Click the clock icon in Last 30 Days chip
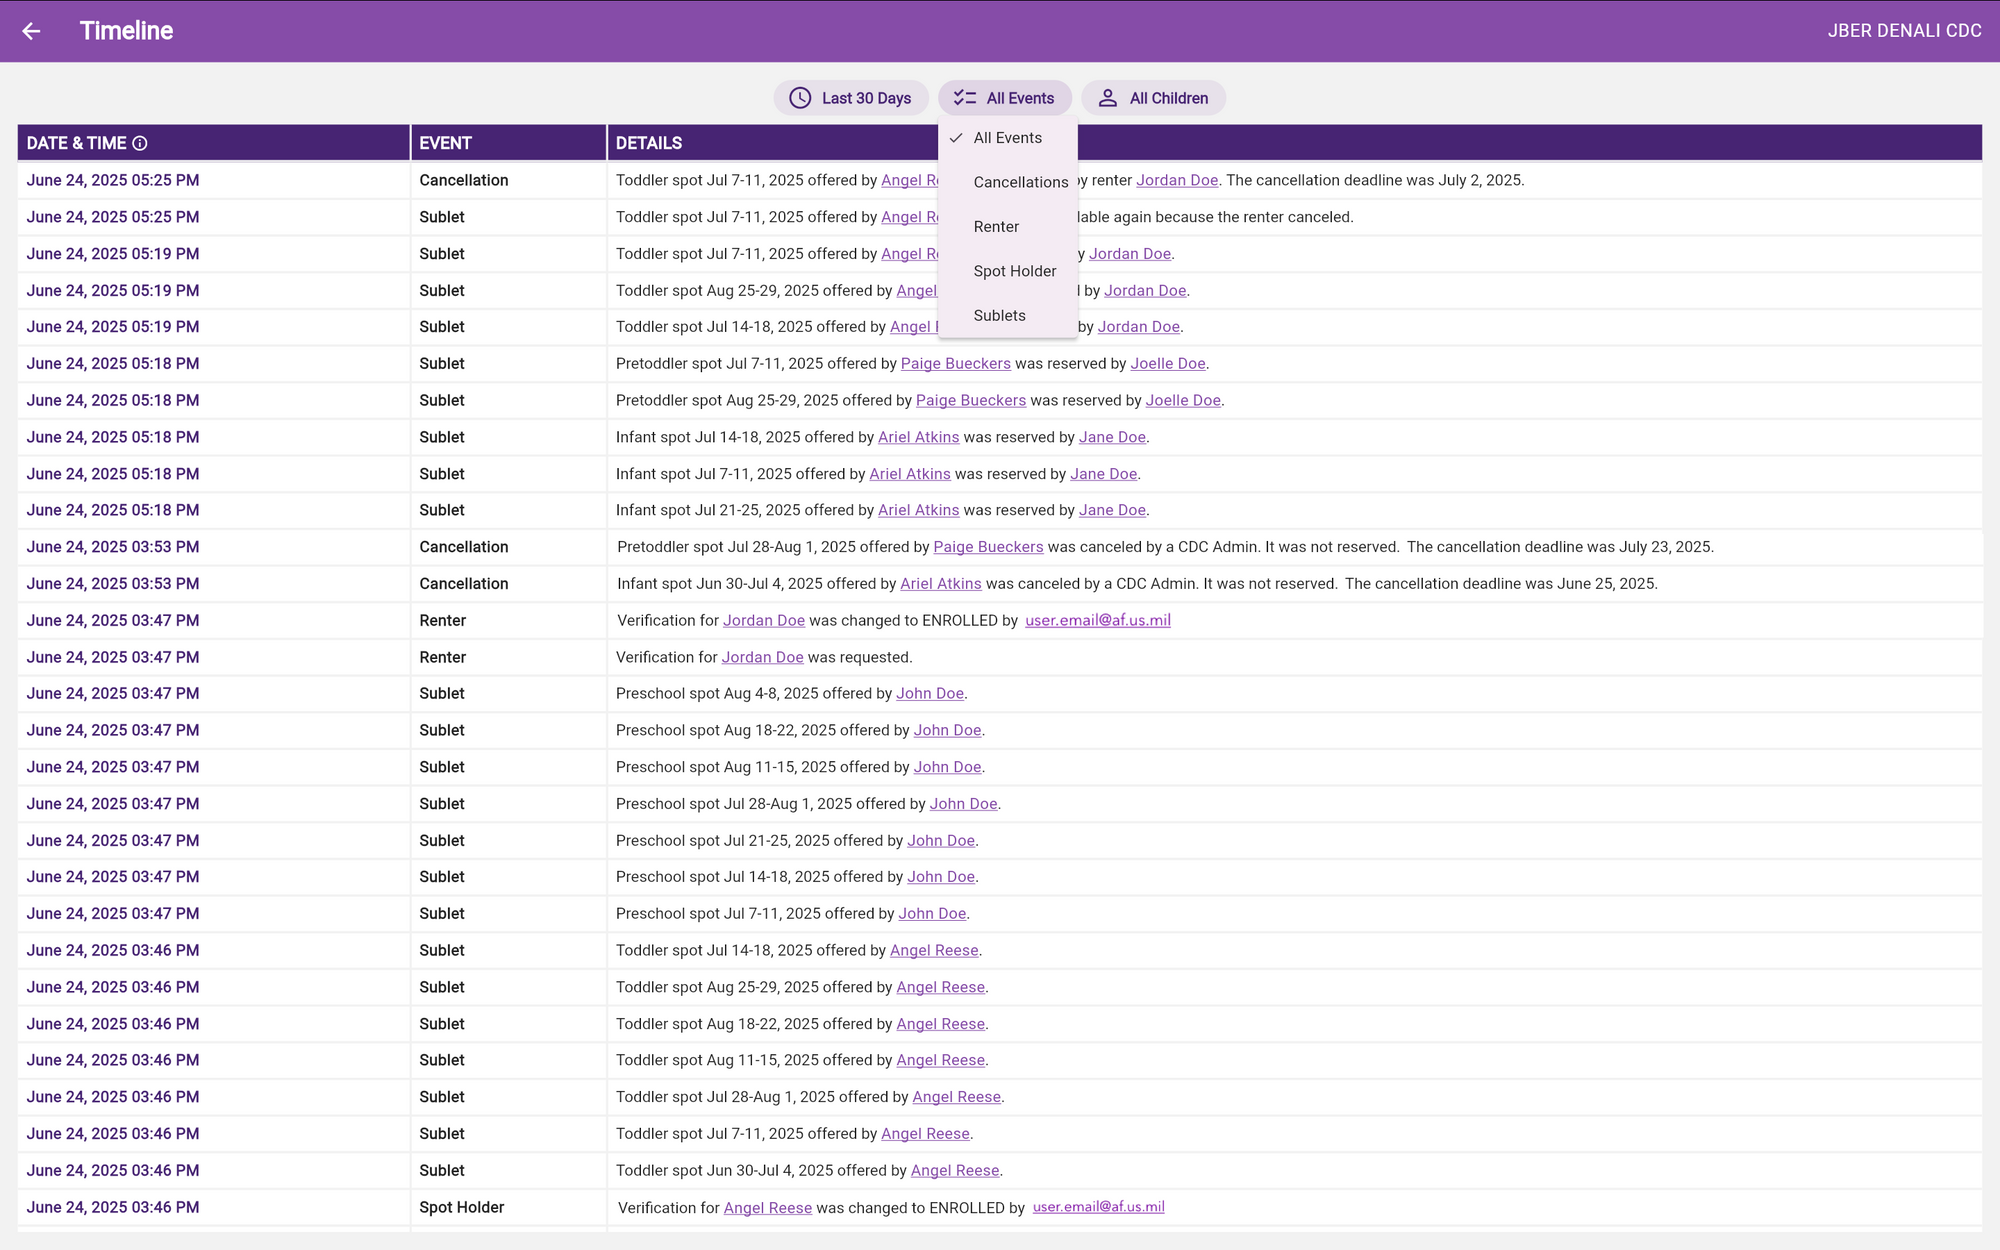The image size is (2000, 1250). 800,98
